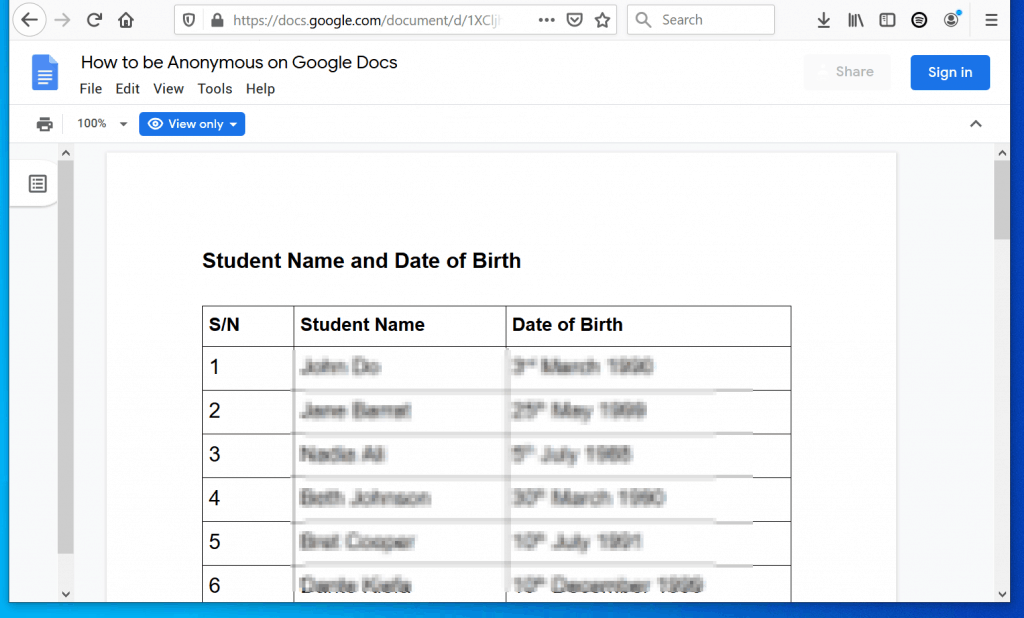Toggle the browser sidebar icon
The height and width of the screenshot is (618, 1024).
point(887,20)
